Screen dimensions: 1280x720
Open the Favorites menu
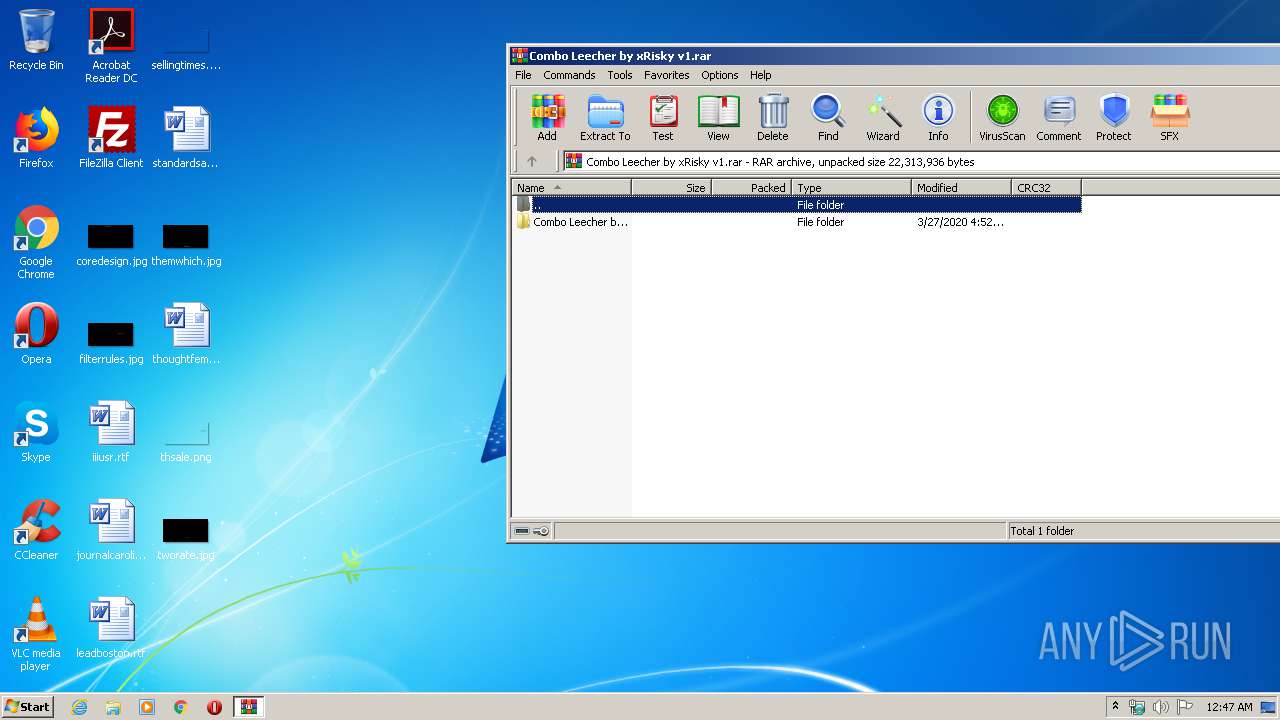click(x=667, y=75)
